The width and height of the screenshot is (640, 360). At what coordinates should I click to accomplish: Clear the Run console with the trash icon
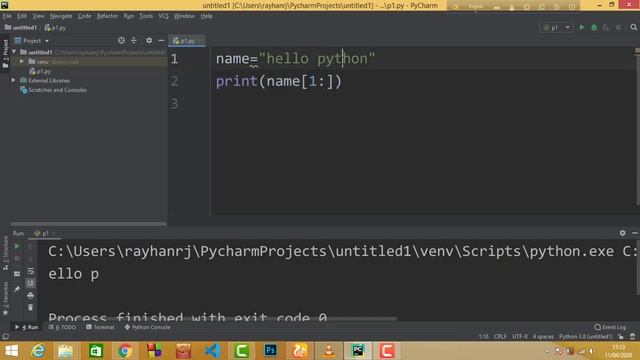tap(31, 307)
